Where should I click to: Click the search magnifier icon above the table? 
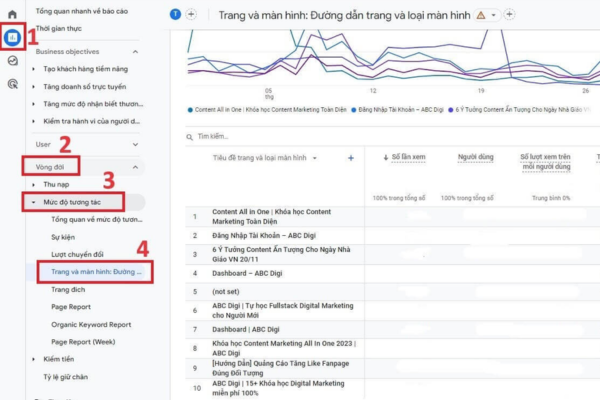tap(189, 137)
